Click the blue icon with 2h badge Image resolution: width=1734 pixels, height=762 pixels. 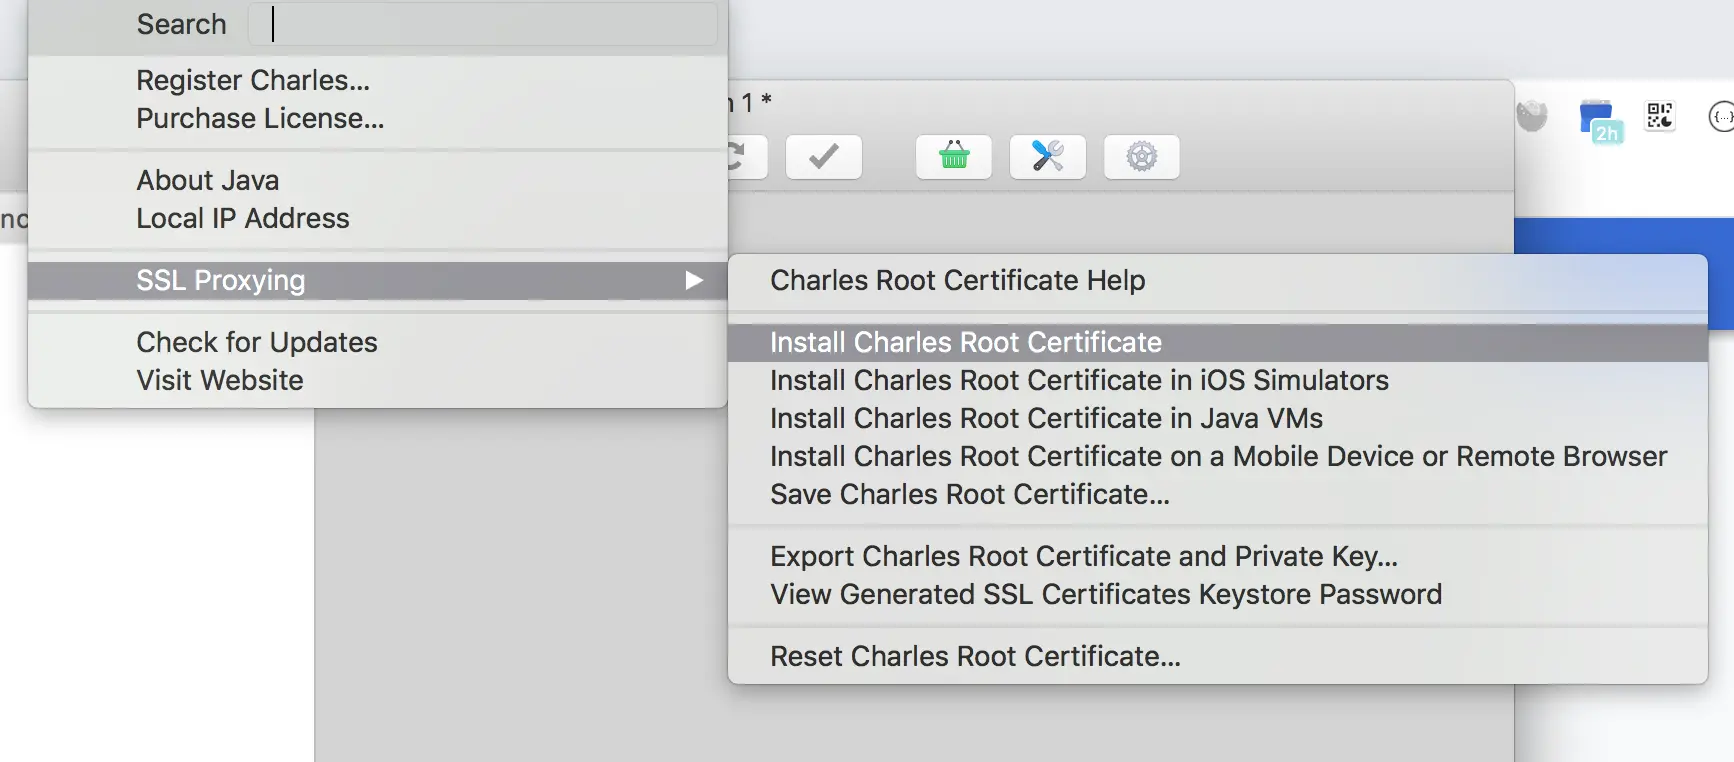point(1599,120)
